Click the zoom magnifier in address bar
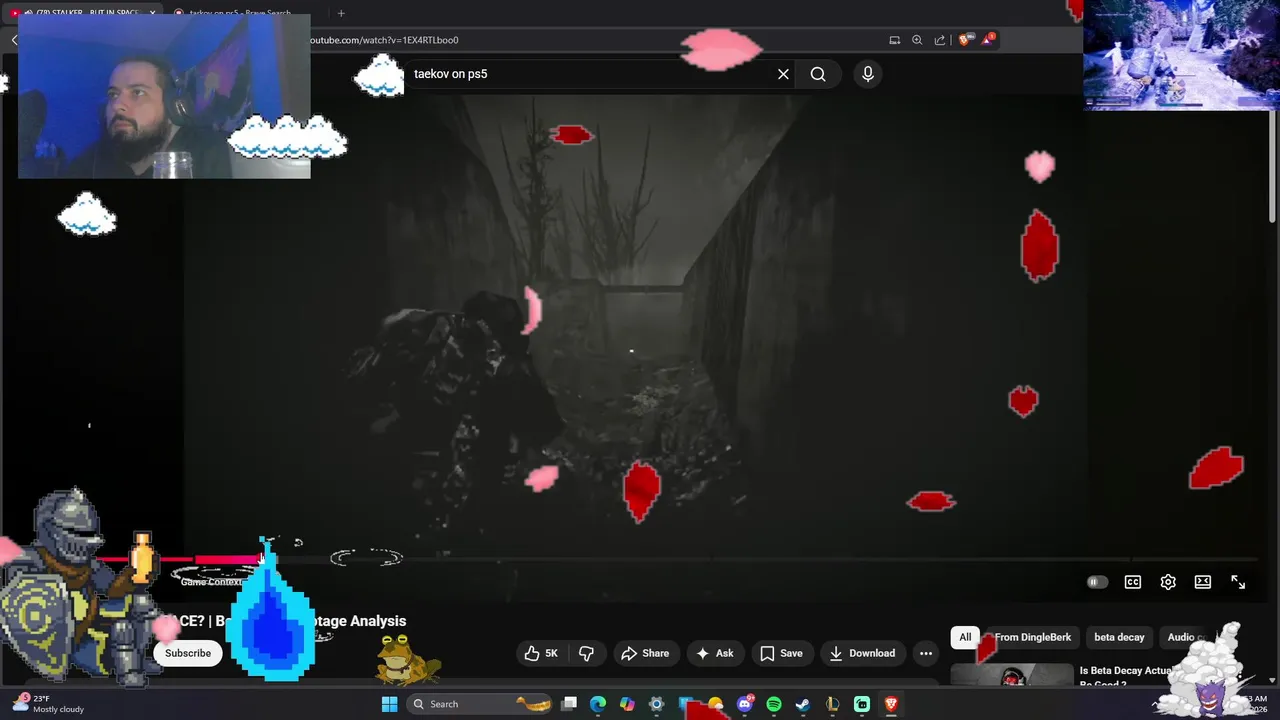 (x=917, y=40)
